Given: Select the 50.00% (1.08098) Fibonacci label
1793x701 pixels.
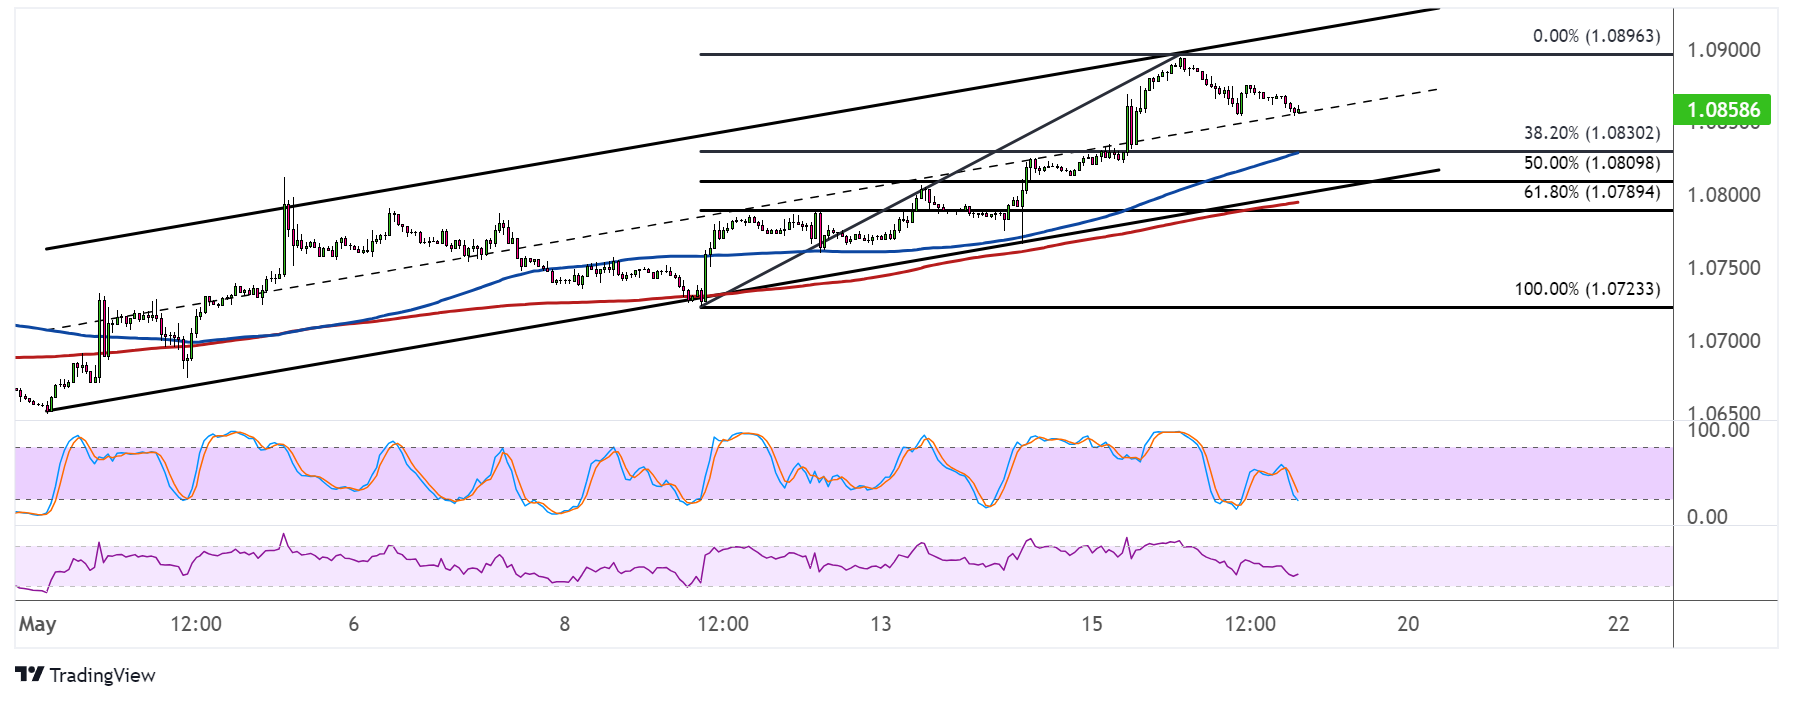Looking at the screenshot, I should [1592, 163].
